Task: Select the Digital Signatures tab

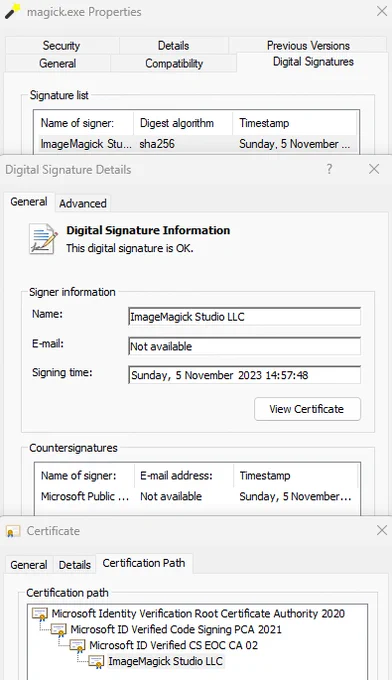Action: [313, 62]
